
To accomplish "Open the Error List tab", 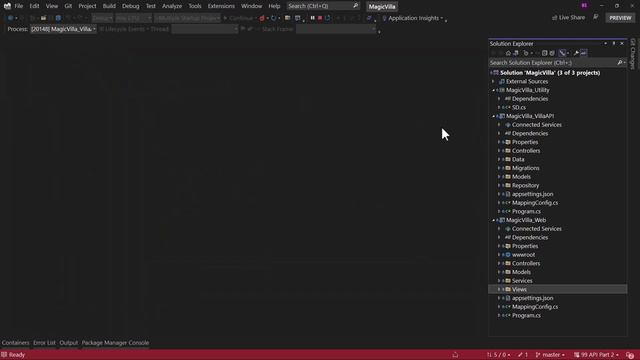I will (44, 343).
